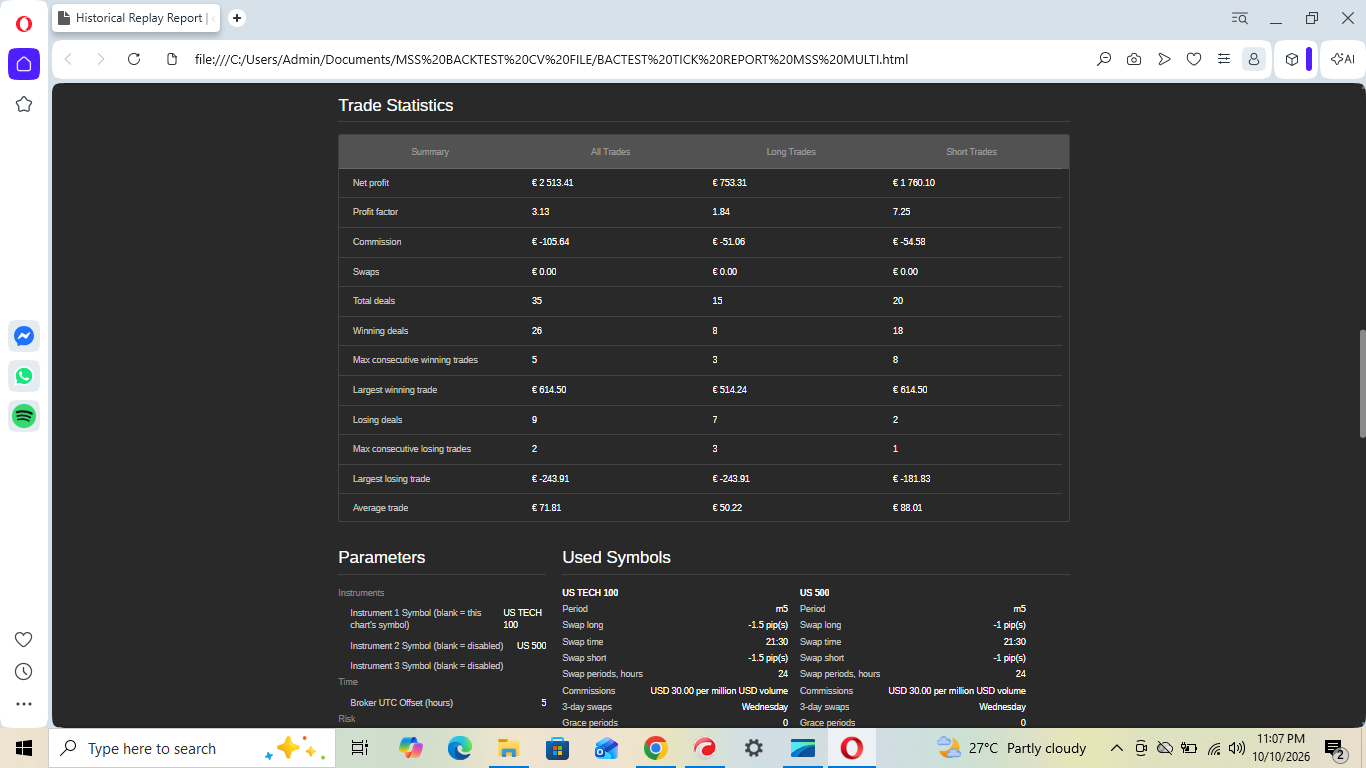Select net profit value € 2 513.41
The width and height of the screenshot is (1366, 768).
[x=552, y=183]
